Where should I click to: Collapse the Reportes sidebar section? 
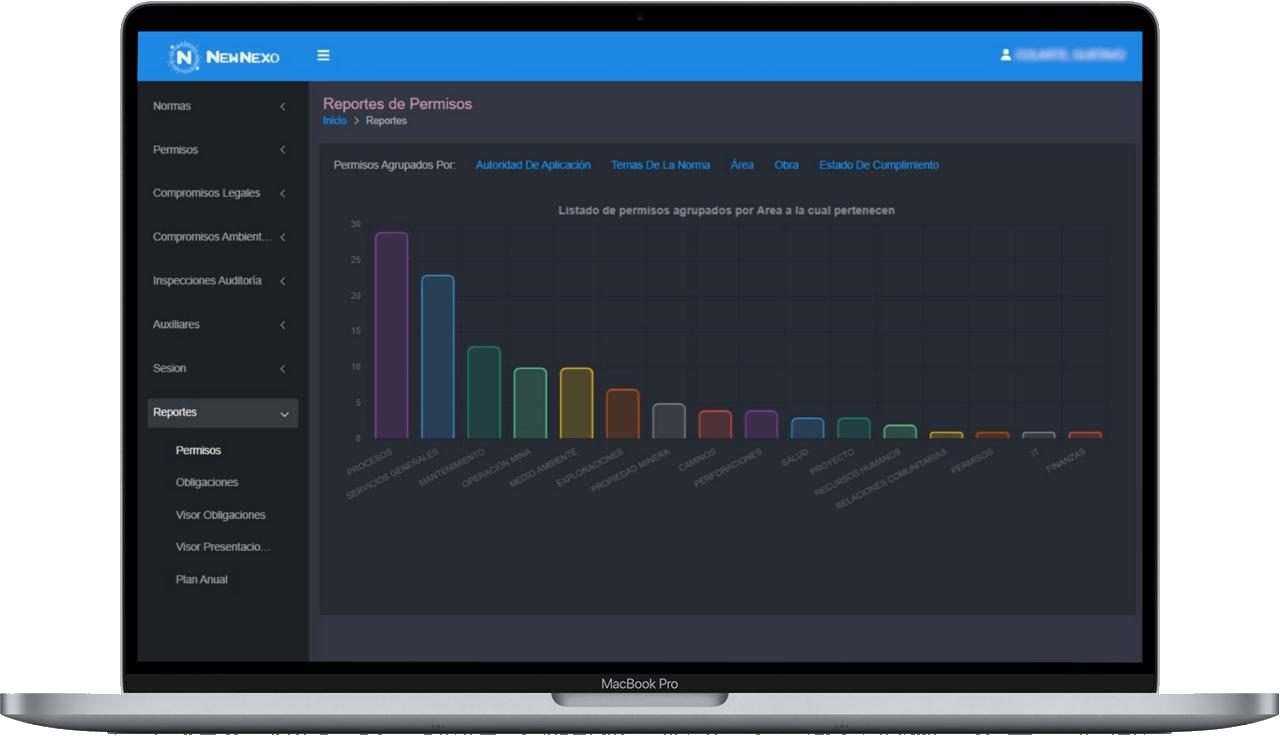[222, 413]
